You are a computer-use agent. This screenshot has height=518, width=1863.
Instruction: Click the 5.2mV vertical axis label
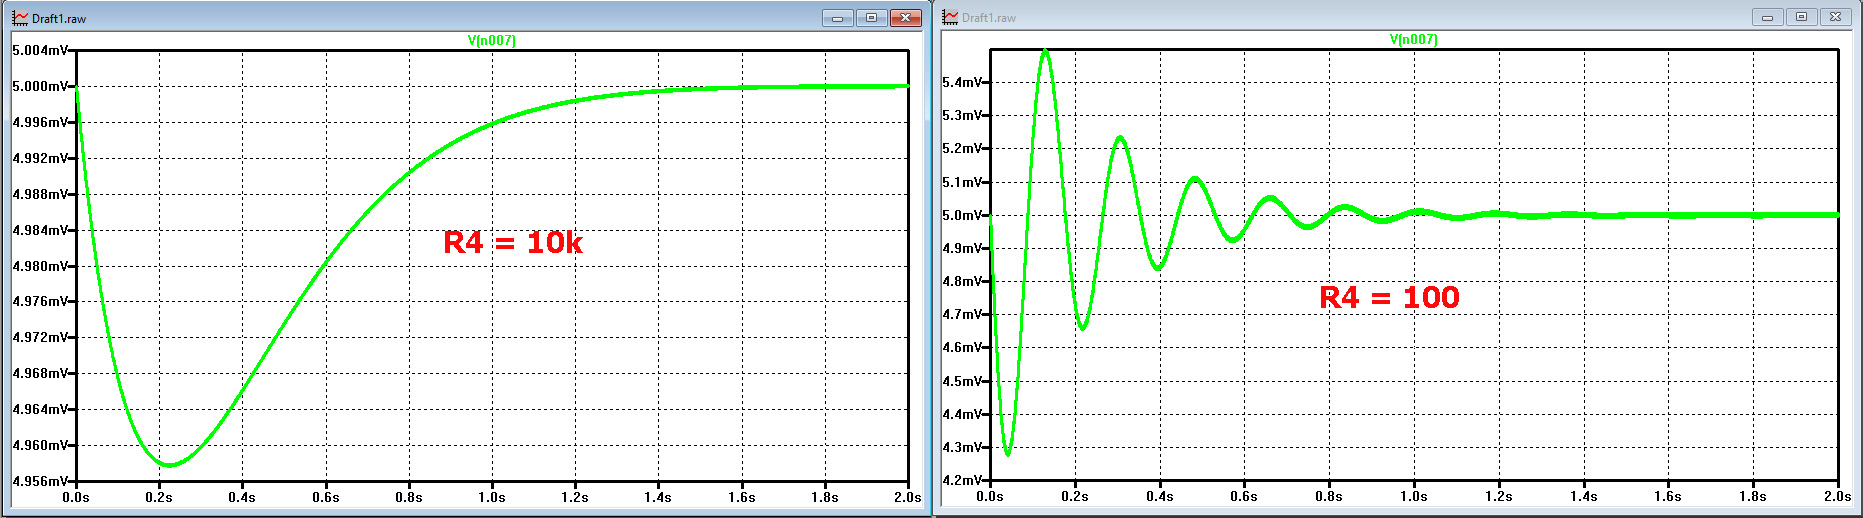coord(962,148)
